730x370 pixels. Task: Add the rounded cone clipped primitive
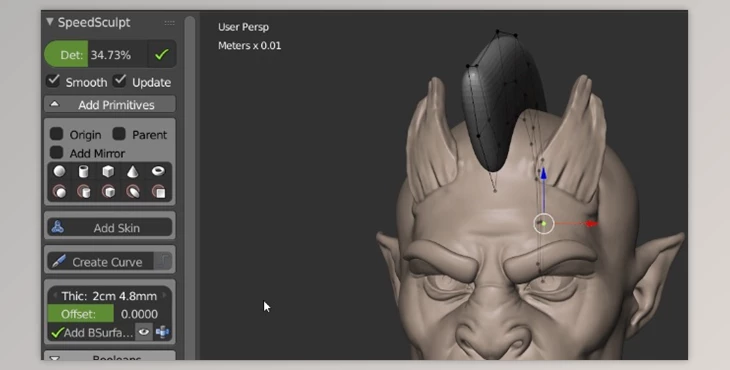133,192
